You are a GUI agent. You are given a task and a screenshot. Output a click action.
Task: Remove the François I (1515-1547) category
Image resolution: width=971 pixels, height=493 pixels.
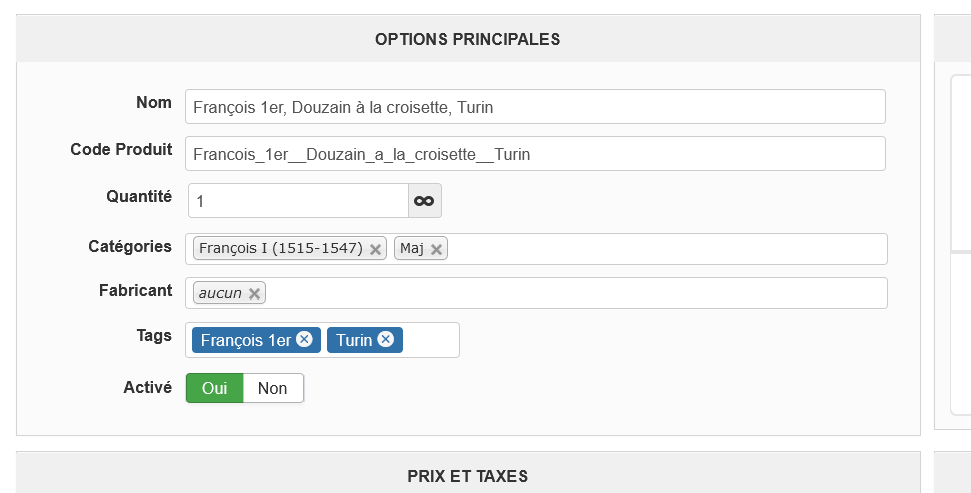pos(375,249)
